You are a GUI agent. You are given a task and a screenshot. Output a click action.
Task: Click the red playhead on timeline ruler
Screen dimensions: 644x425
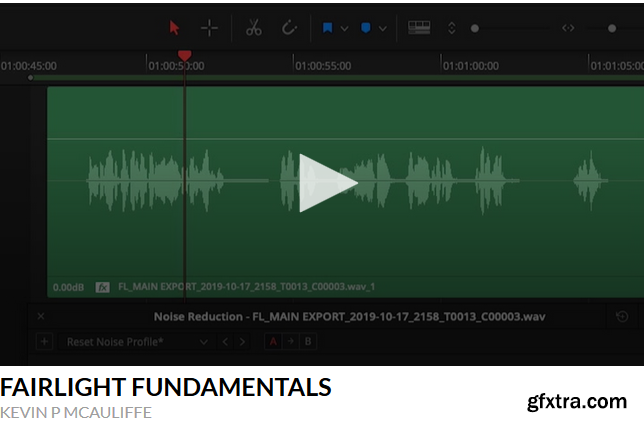184,56
